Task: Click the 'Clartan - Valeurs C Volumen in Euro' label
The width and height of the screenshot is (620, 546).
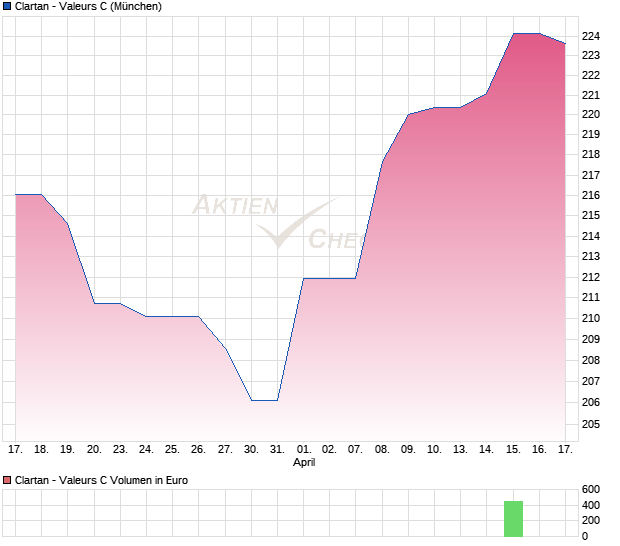Action: [102, 481]
